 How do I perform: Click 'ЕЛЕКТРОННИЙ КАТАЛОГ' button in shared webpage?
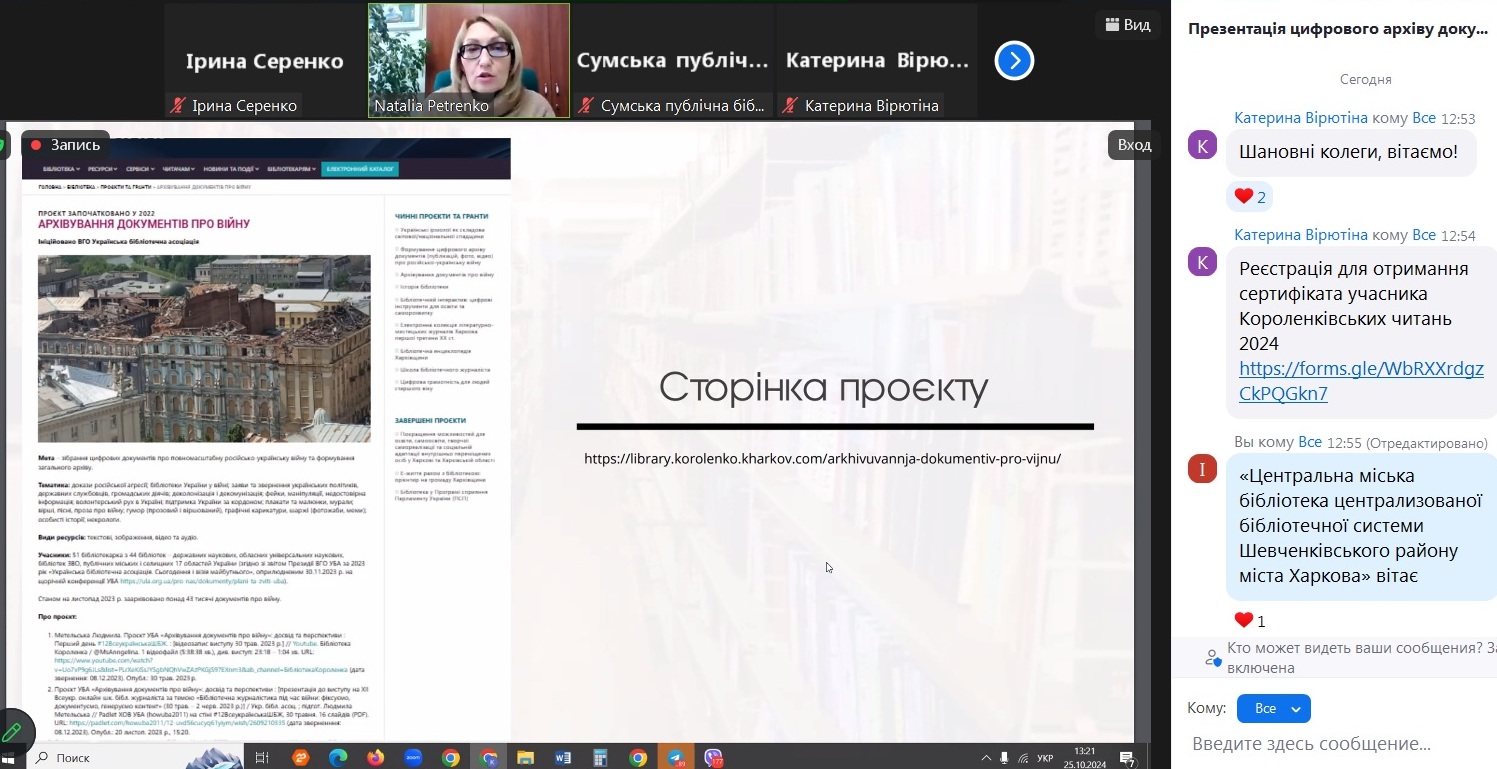(360, 169)
